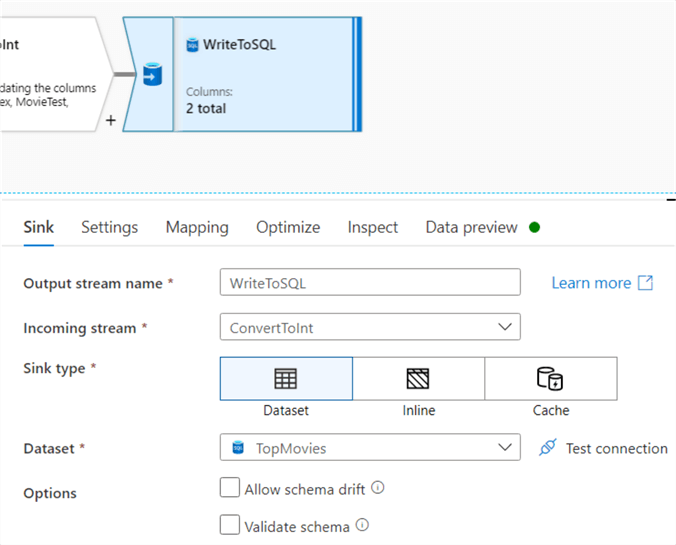Select the Inline sink type icon
This screenshot has width=676, height=545.
(418, 378)
